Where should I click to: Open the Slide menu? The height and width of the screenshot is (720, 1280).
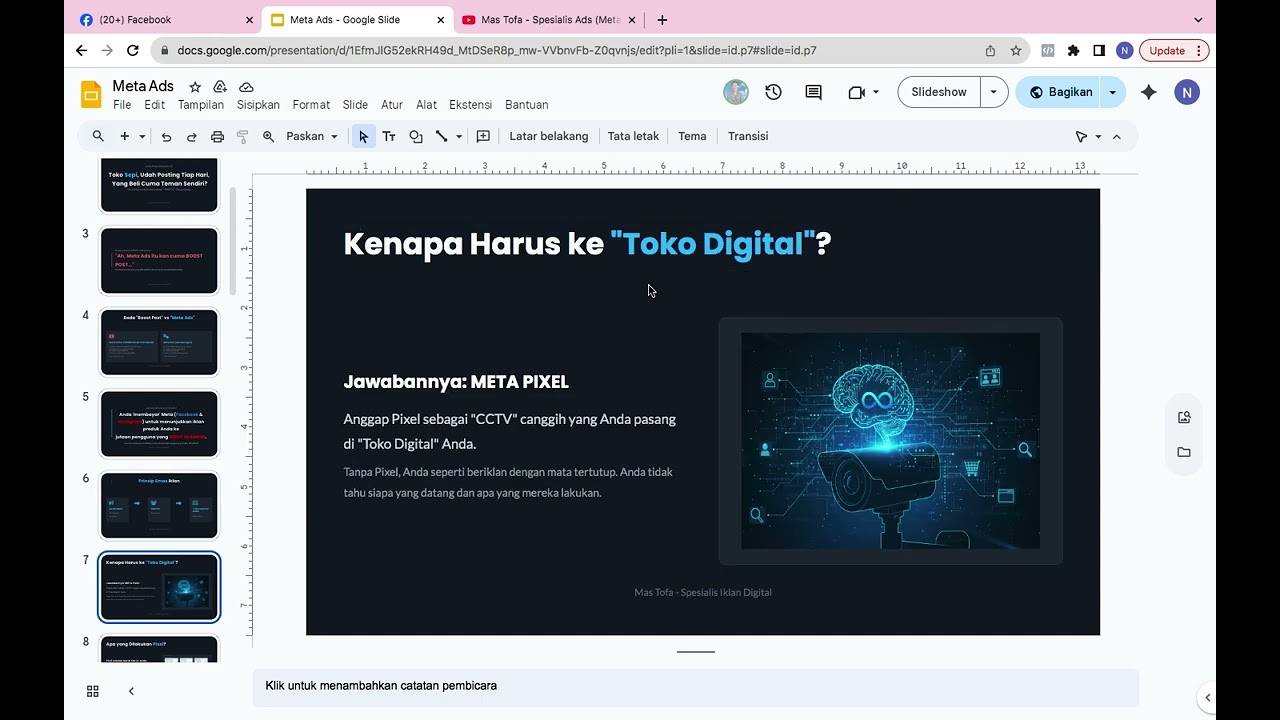click(355, 105)
